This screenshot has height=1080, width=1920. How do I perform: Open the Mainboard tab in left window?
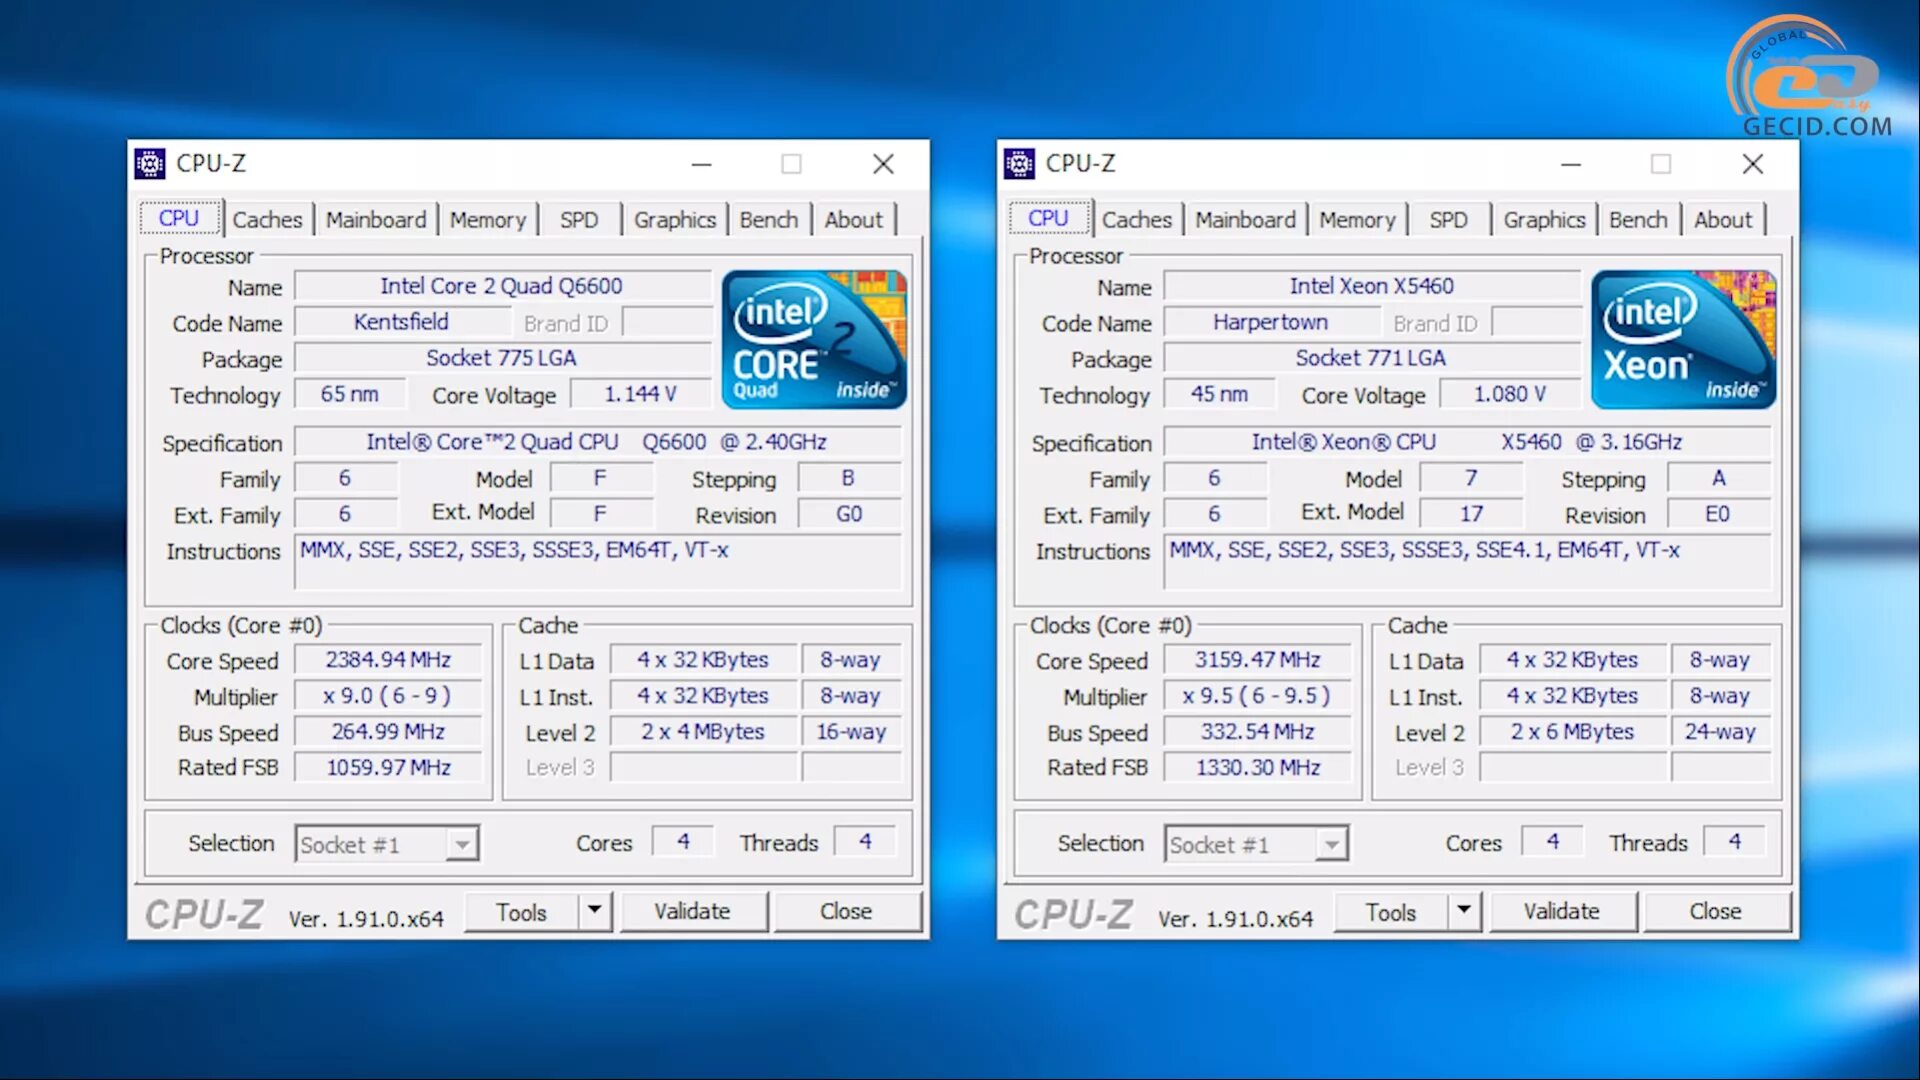point(376,220)
